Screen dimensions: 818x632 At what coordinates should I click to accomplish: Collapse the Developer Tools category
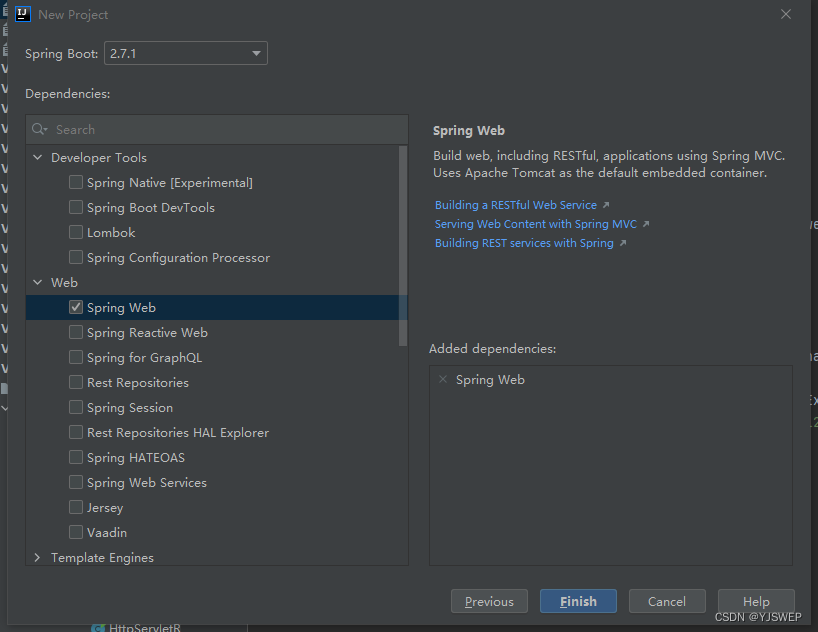tap(38, 157)
